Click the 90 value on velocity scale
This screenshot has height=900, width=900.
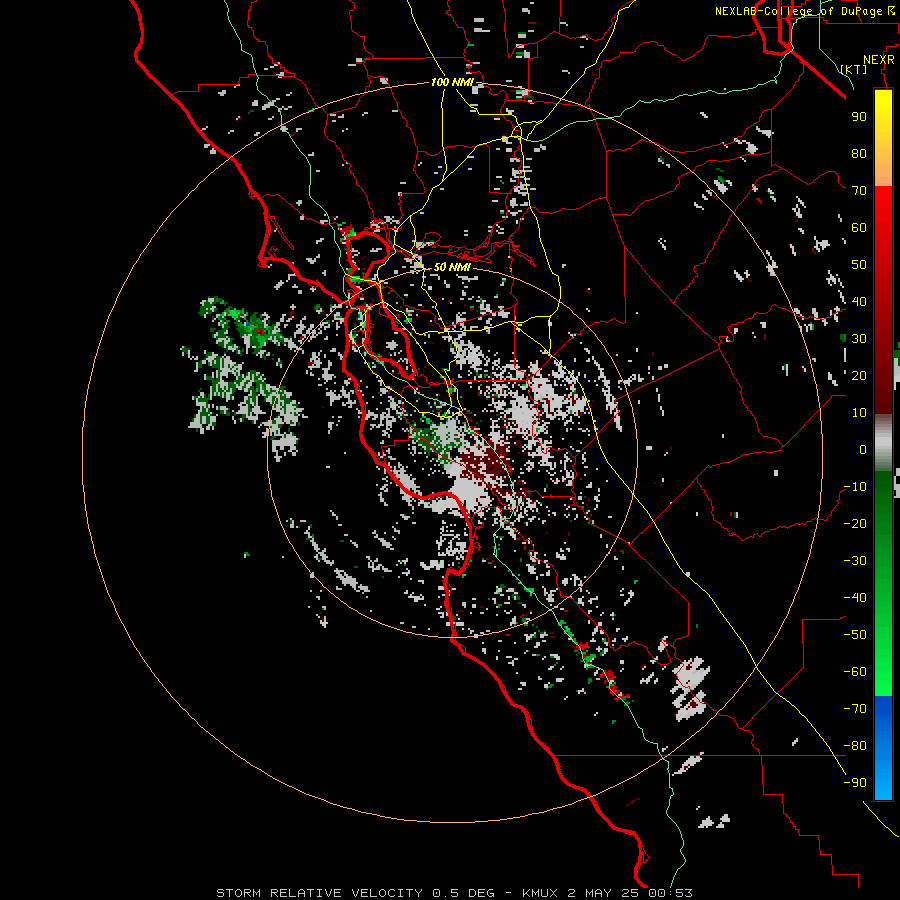pos(859,117)
